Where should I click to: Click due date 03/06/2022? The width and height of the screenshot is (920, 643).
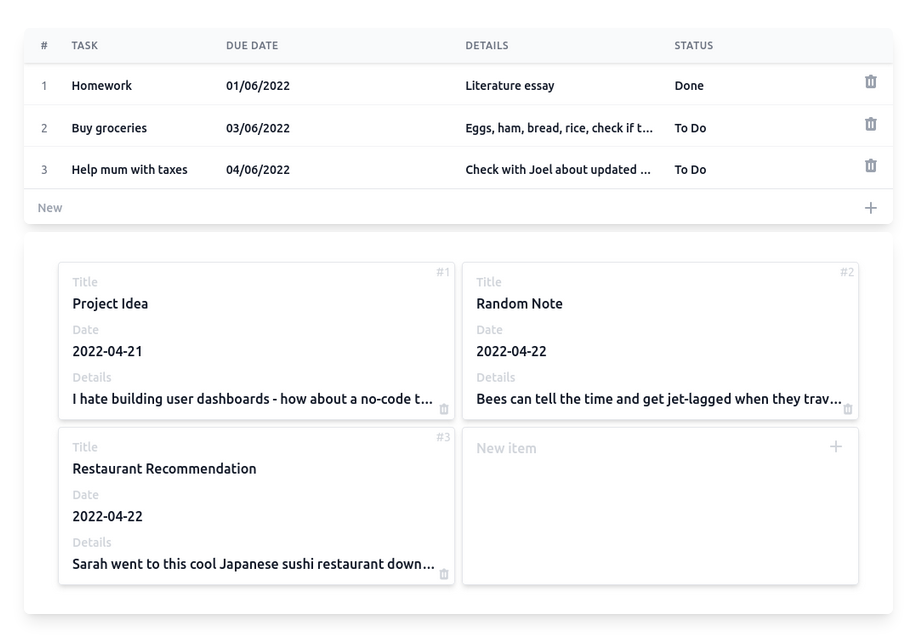pos(258,128)
